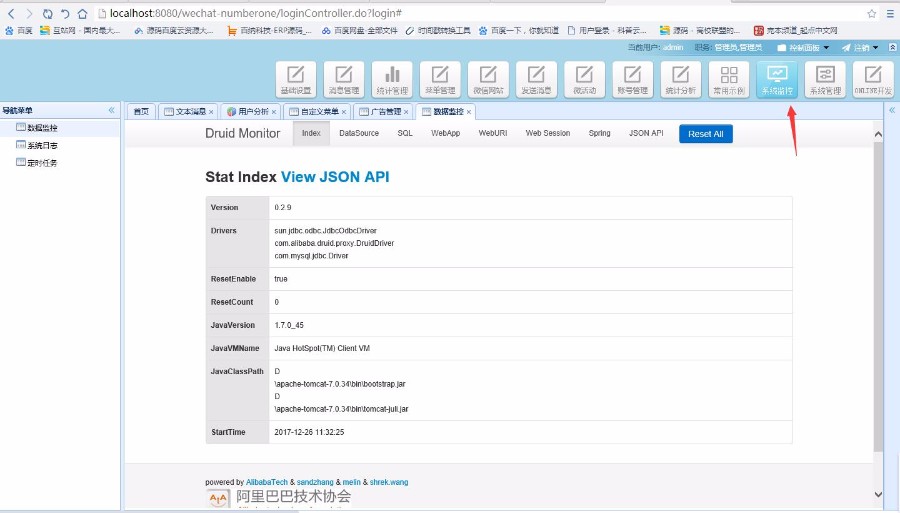Open the shrek.wang footer link
The height and width of the screenshot is (513, 900).
[389, 482]
